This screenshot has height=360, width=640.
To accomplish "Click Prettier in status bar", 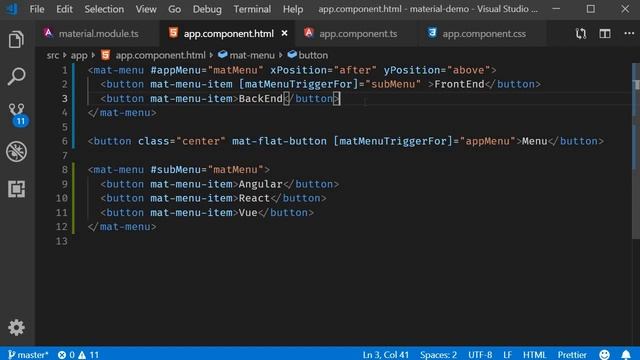I will click(x=572, y=355).
